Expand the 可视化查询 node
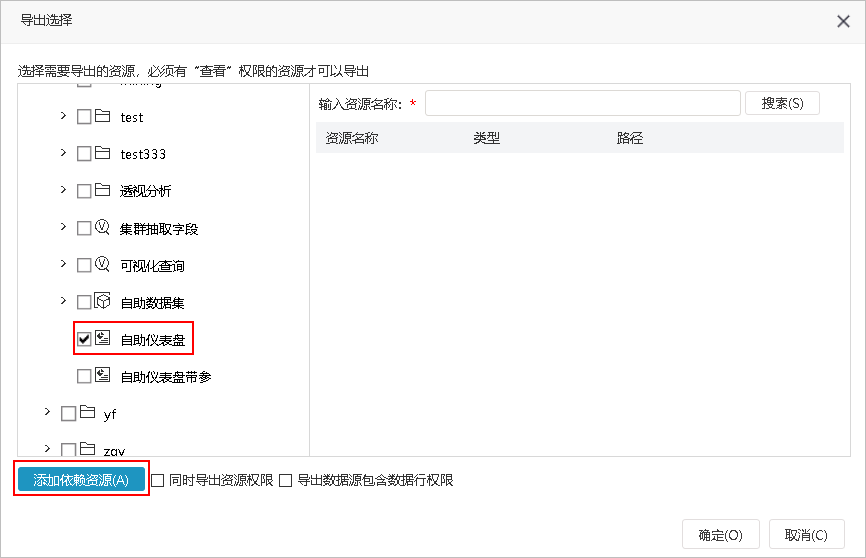This screenshot has width=866, height=558. click(x=63, y=264)
